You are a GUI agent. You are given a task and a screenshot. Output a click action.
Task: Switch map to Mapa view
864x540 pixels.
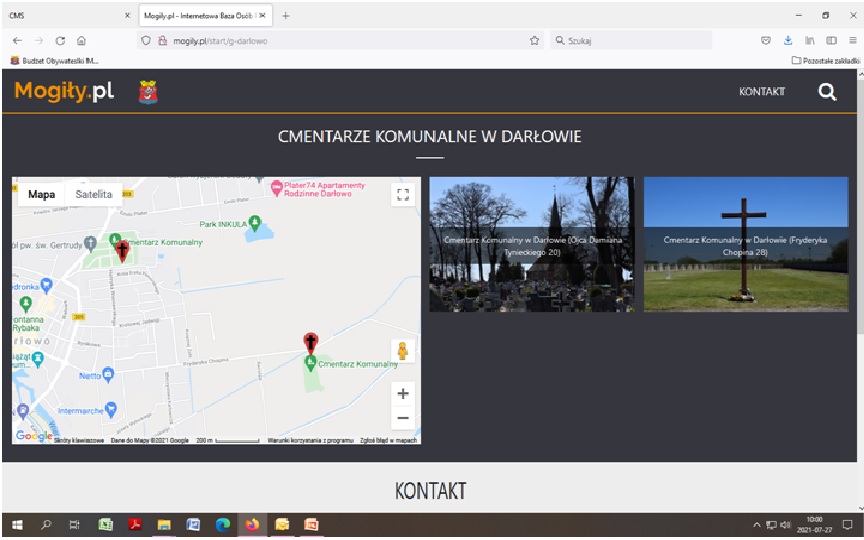(x=41, y=194)
